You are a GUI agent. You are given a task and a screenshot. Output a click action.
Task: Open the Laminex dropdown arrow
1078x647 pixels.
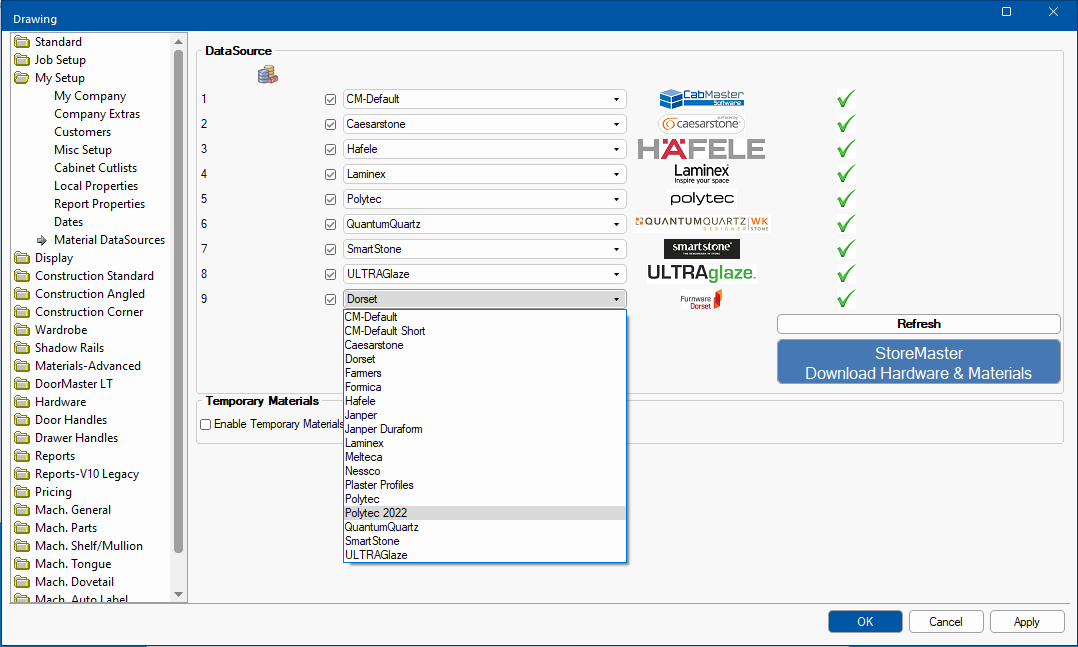click(617, 174)
